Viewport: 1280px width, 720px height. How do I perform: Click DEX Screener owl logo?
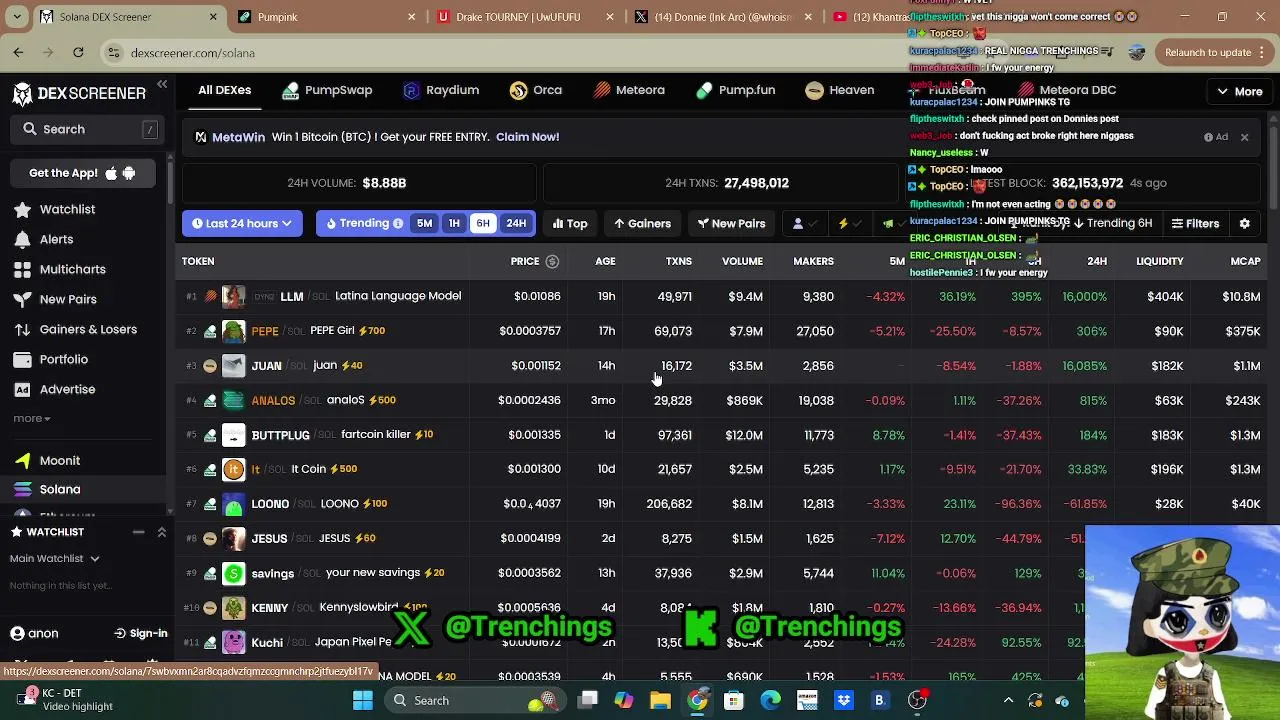click(22, 94)
